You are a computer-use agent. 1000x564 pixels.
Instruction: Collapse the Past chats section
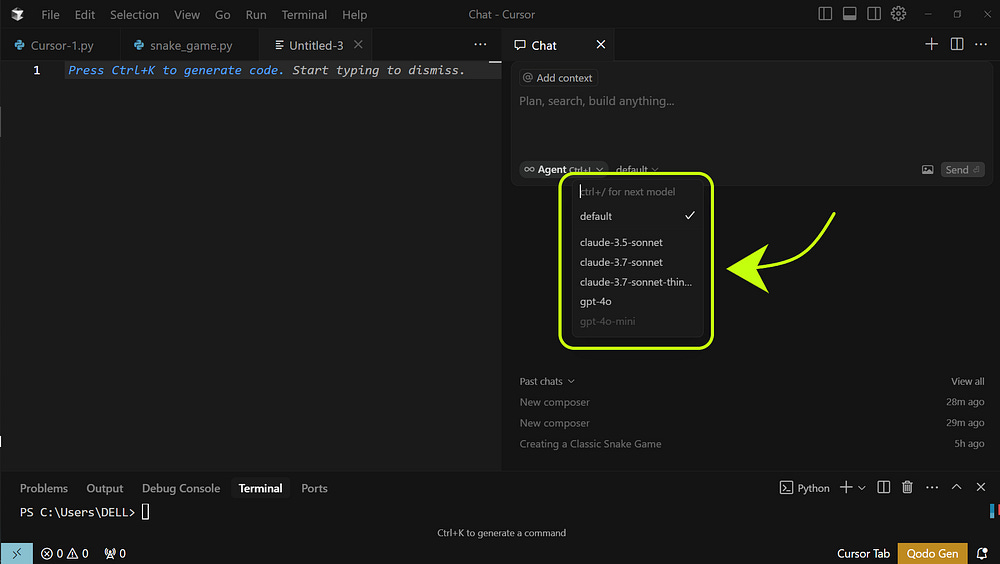547,382
